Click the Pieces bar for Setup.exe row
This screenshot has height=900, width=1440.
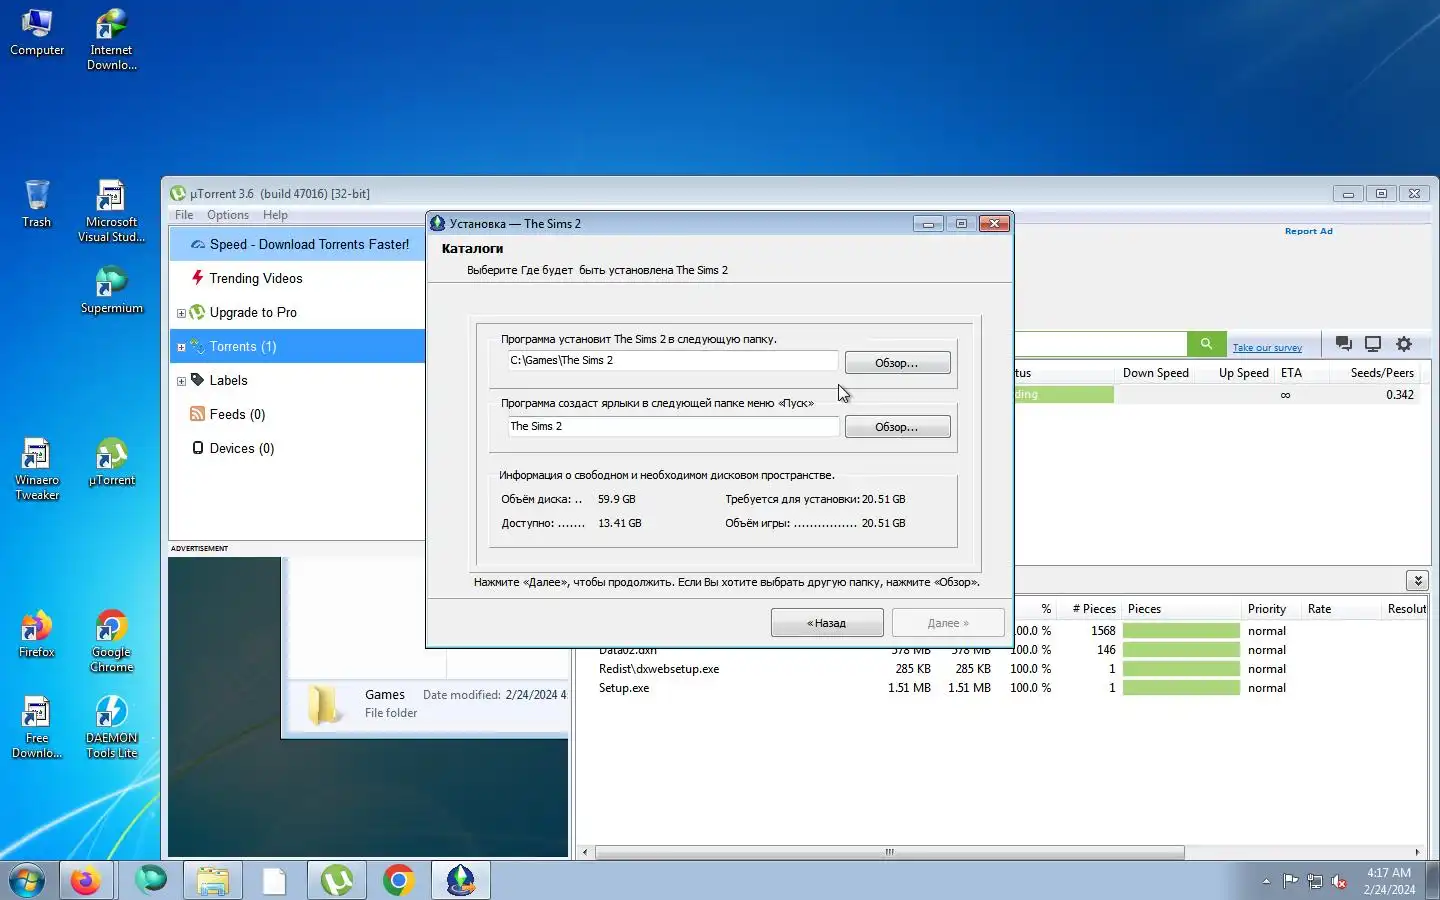tap(1181, 688)
